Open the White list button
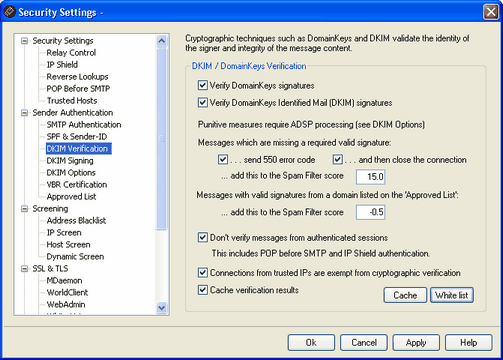The width and height of the screenshot is (503, 360). pos(452,295)
